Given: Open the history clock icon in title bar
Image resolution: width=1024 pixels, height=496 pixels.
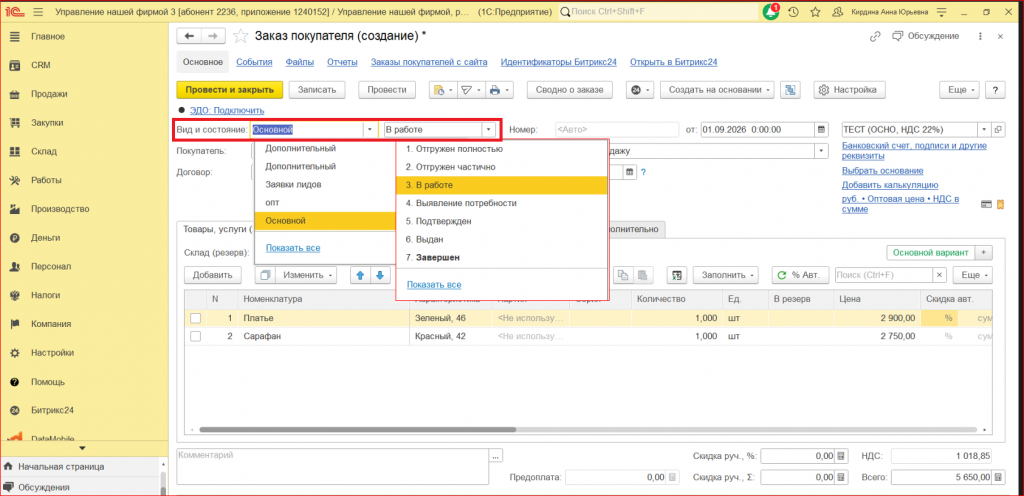Looking at the screenshot, I should click(x=793, y=12).
